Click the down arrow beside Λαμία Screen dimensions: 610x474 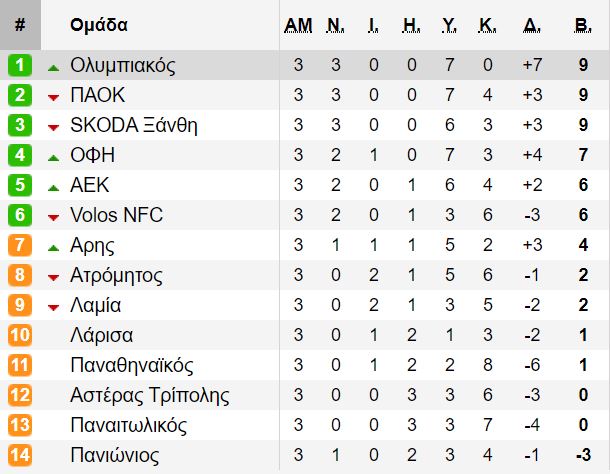[x=54, y=307]
